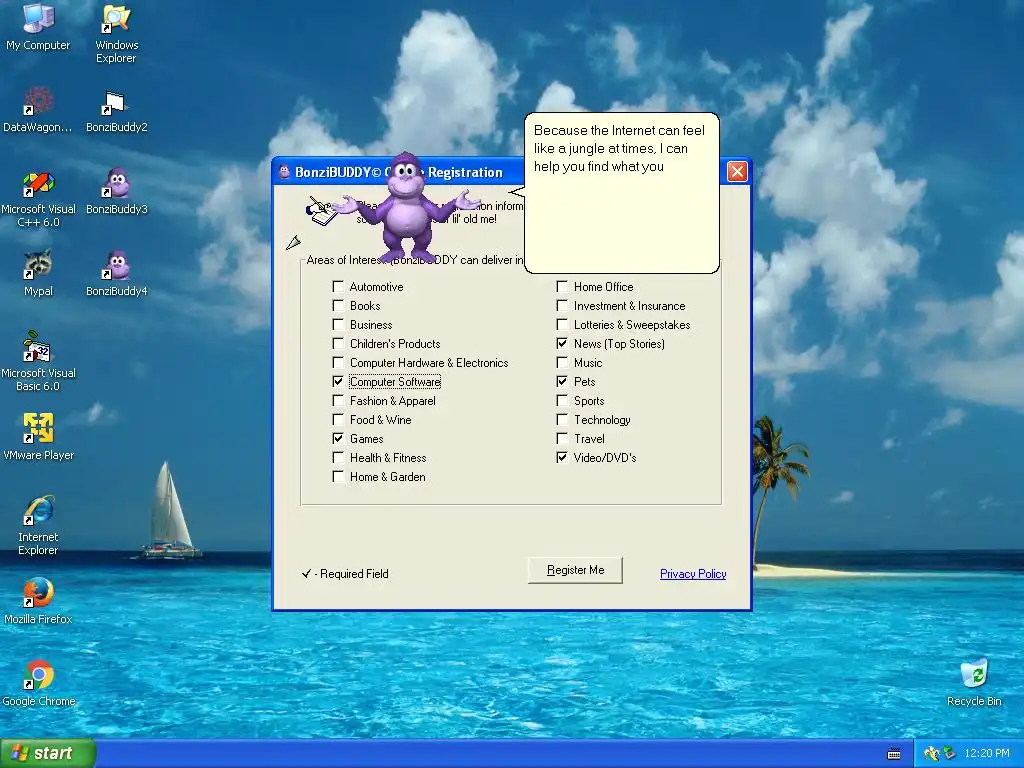Screen dimensions: 1024x768
Task: Check Computer Hardware & Electronics
Action: click(x=338, y=362)
